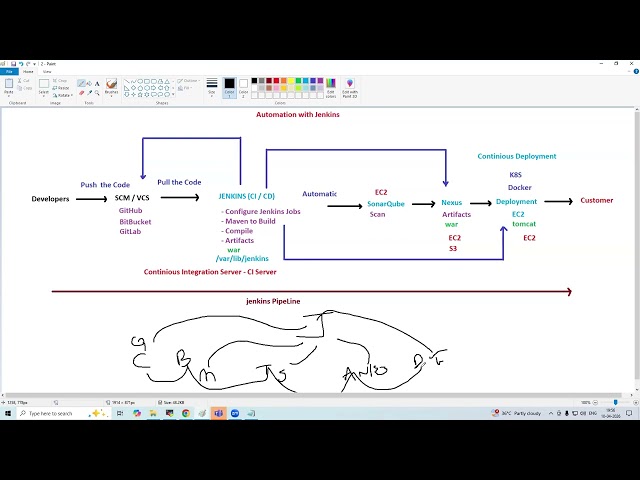Screen dimensions: 640x480
Task: Pick the Diamond shape
Action: (x=133, y=88)
